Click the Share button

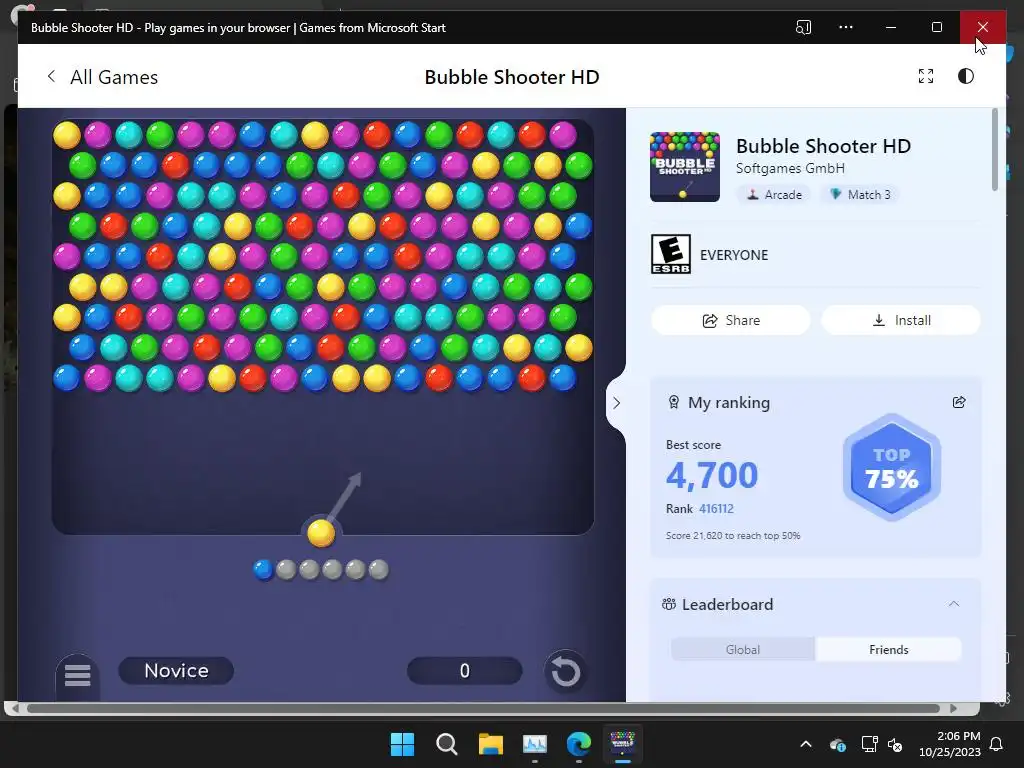pos(731,320)
